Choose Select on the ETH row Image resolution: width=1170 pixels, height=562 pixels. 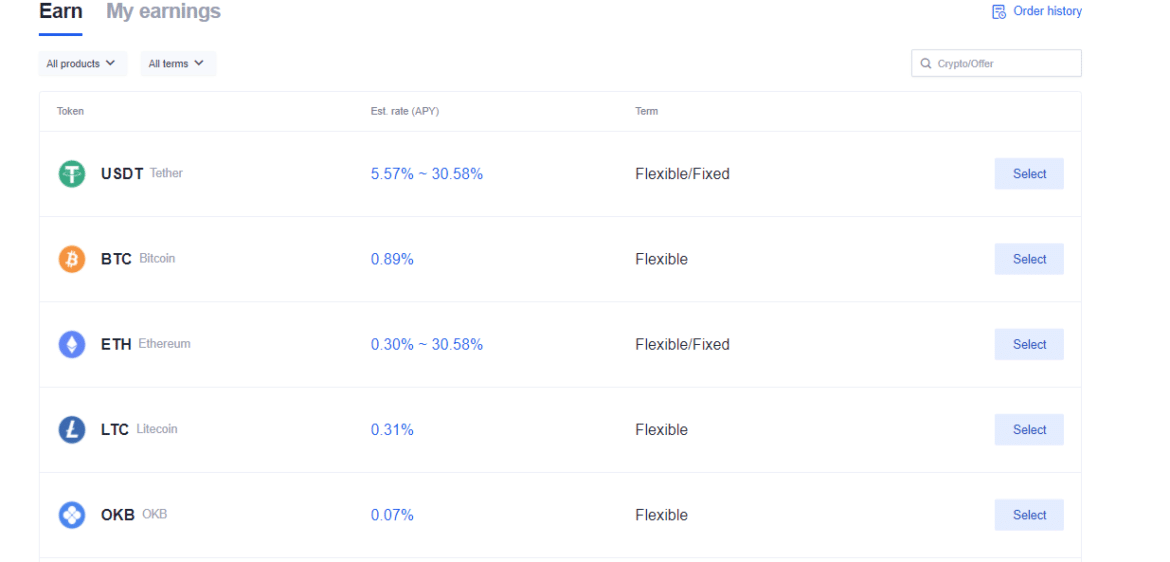click(x=1029, y=344)
